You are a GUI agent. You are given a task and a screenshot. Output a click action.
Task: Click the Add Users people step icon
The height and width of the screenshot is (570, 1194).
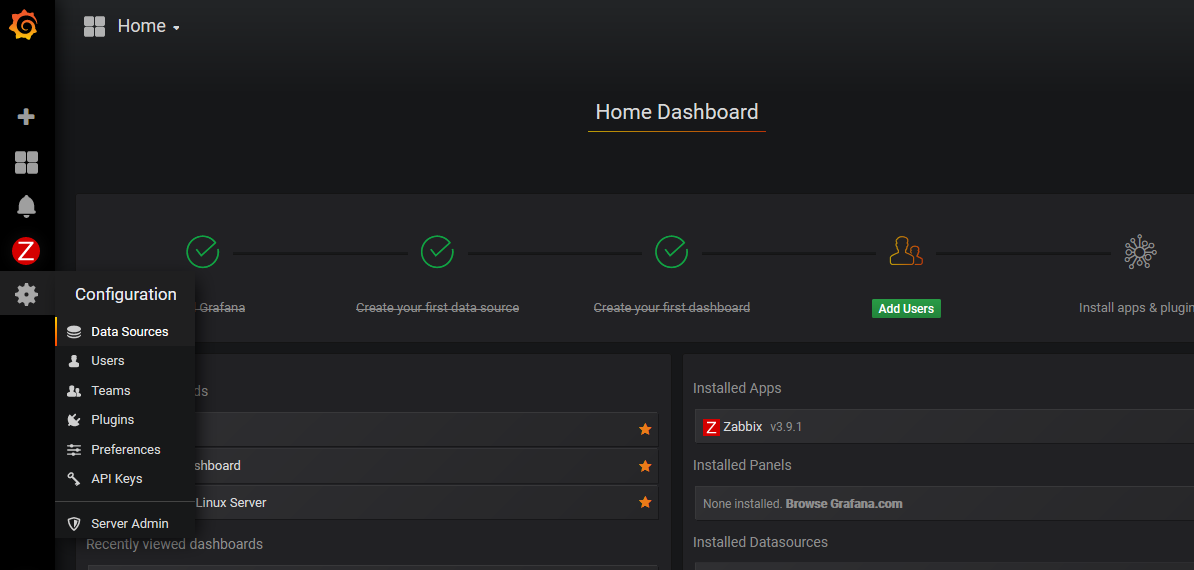(x=906, y=251)
